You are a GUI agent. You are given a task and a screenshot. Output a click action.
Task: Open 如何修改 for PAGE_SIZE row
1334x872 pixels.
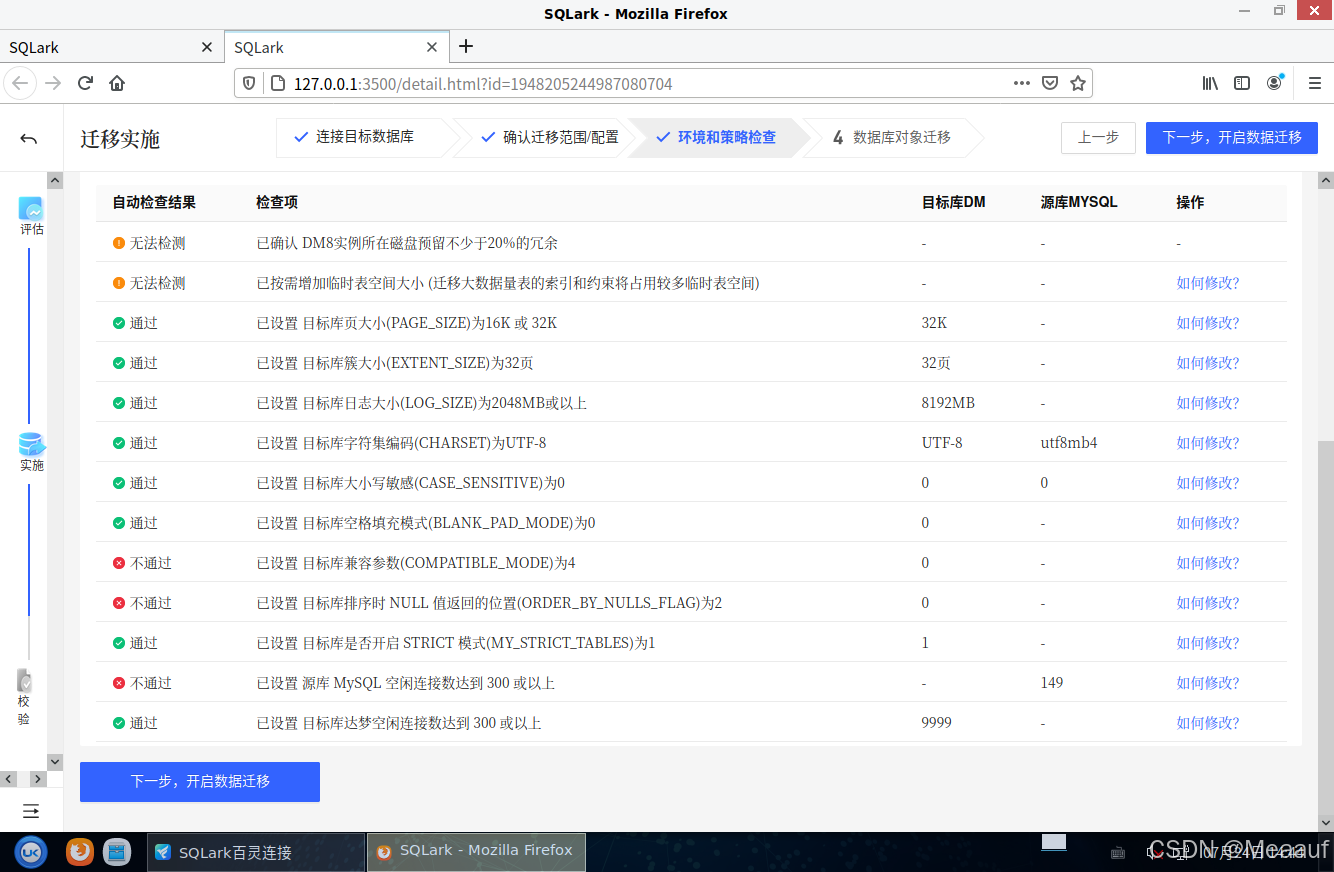tap(1208, 323)
